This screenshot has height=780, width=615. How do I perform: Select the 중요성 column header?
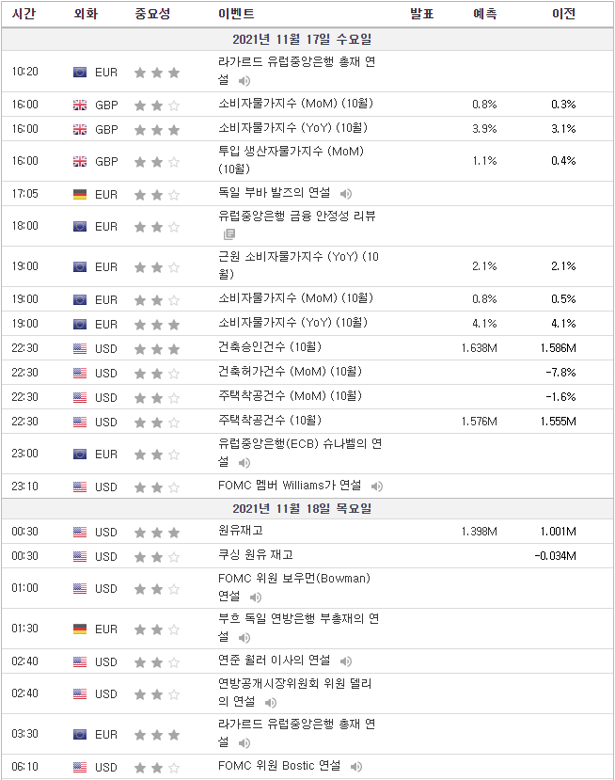pos(152,13)
